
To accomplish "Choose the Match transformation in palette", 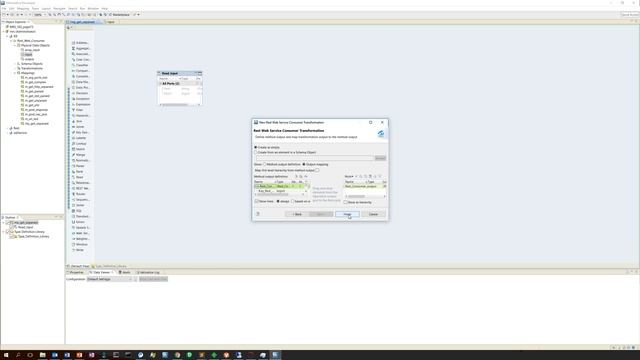I will coord(78,149).
